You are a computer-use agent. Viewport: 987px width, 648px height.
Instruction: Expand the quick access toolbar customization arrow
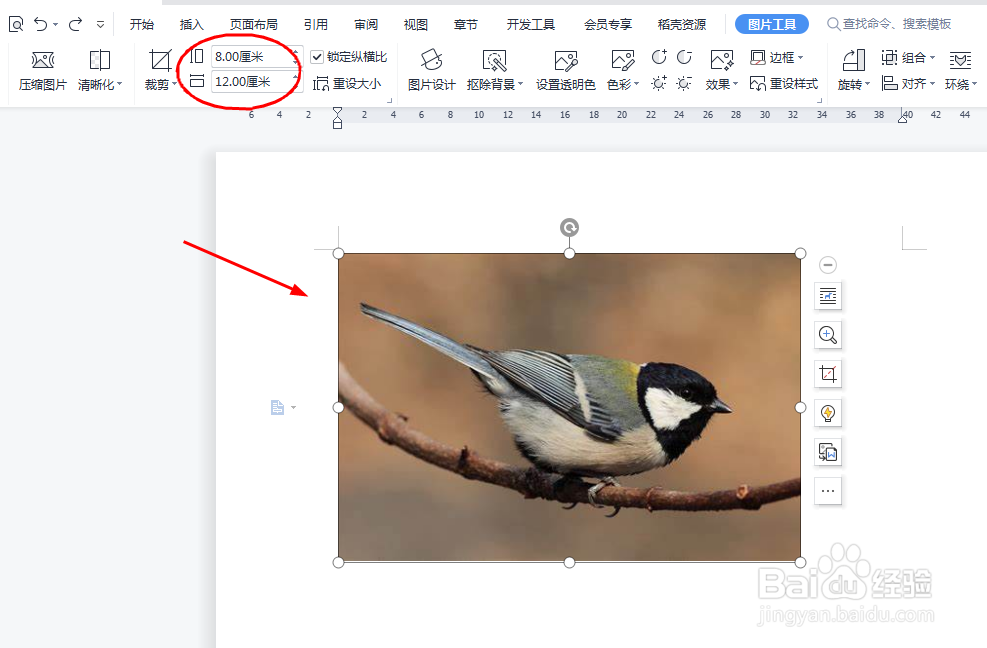coord(100,25)
